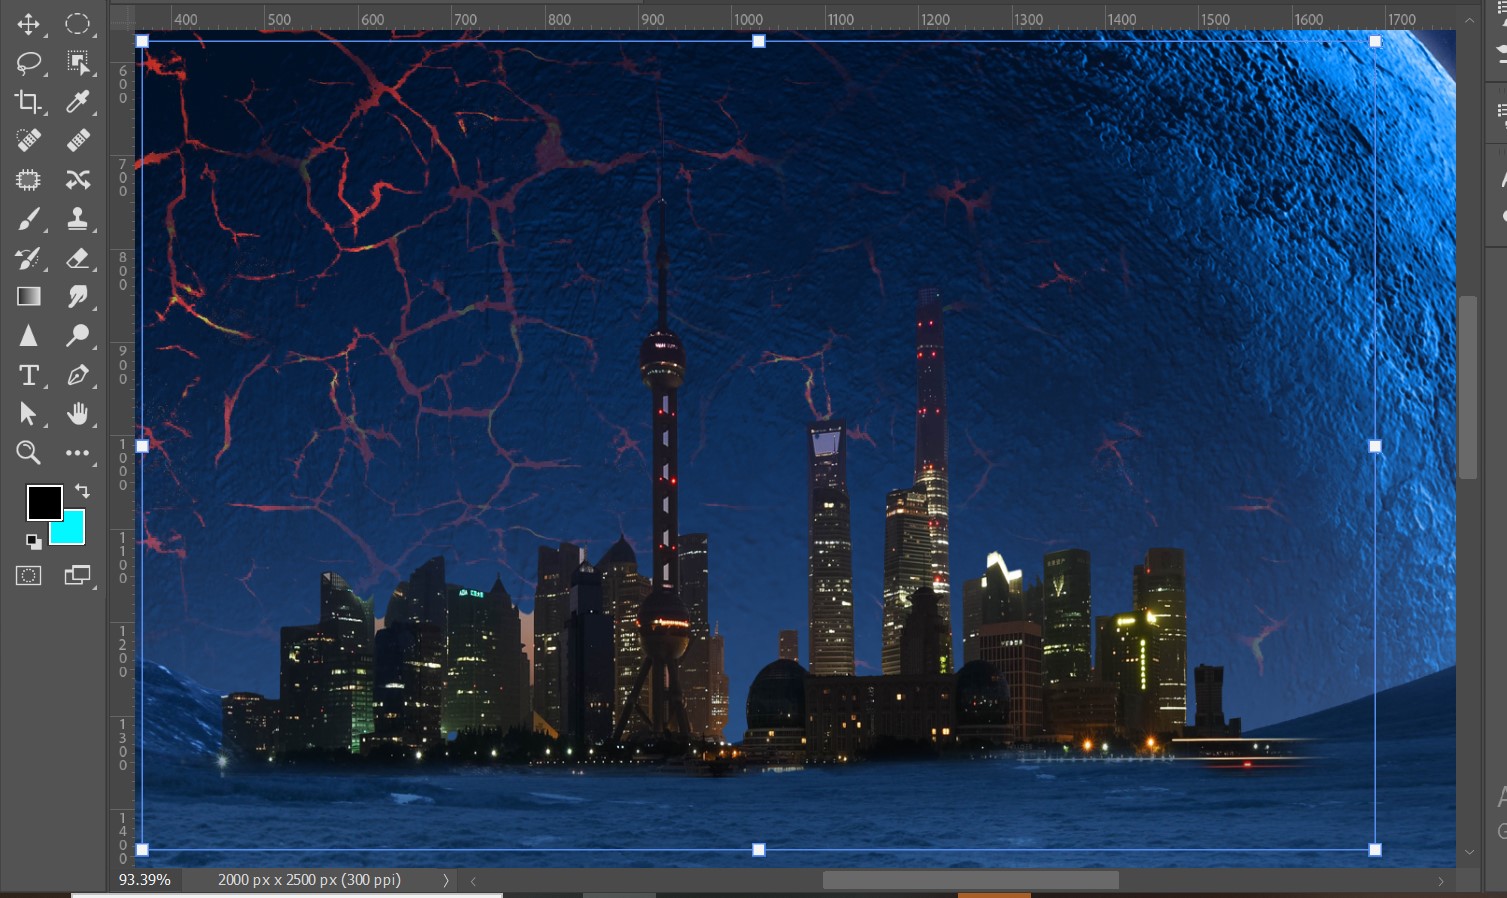1507x898 pixels.
Task: Select the Spot Healing Brush tool
Action: click(28, 141)
